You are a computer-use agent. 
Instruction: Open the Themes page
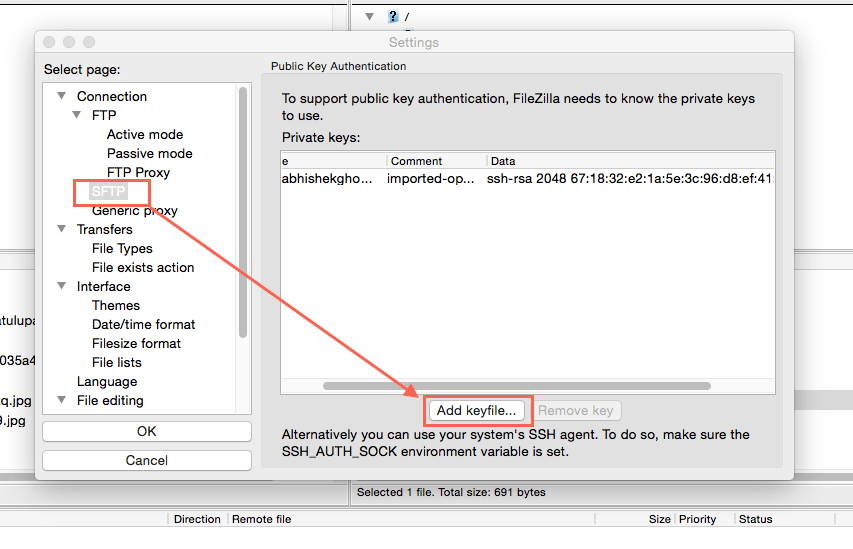tap(116, 305)
